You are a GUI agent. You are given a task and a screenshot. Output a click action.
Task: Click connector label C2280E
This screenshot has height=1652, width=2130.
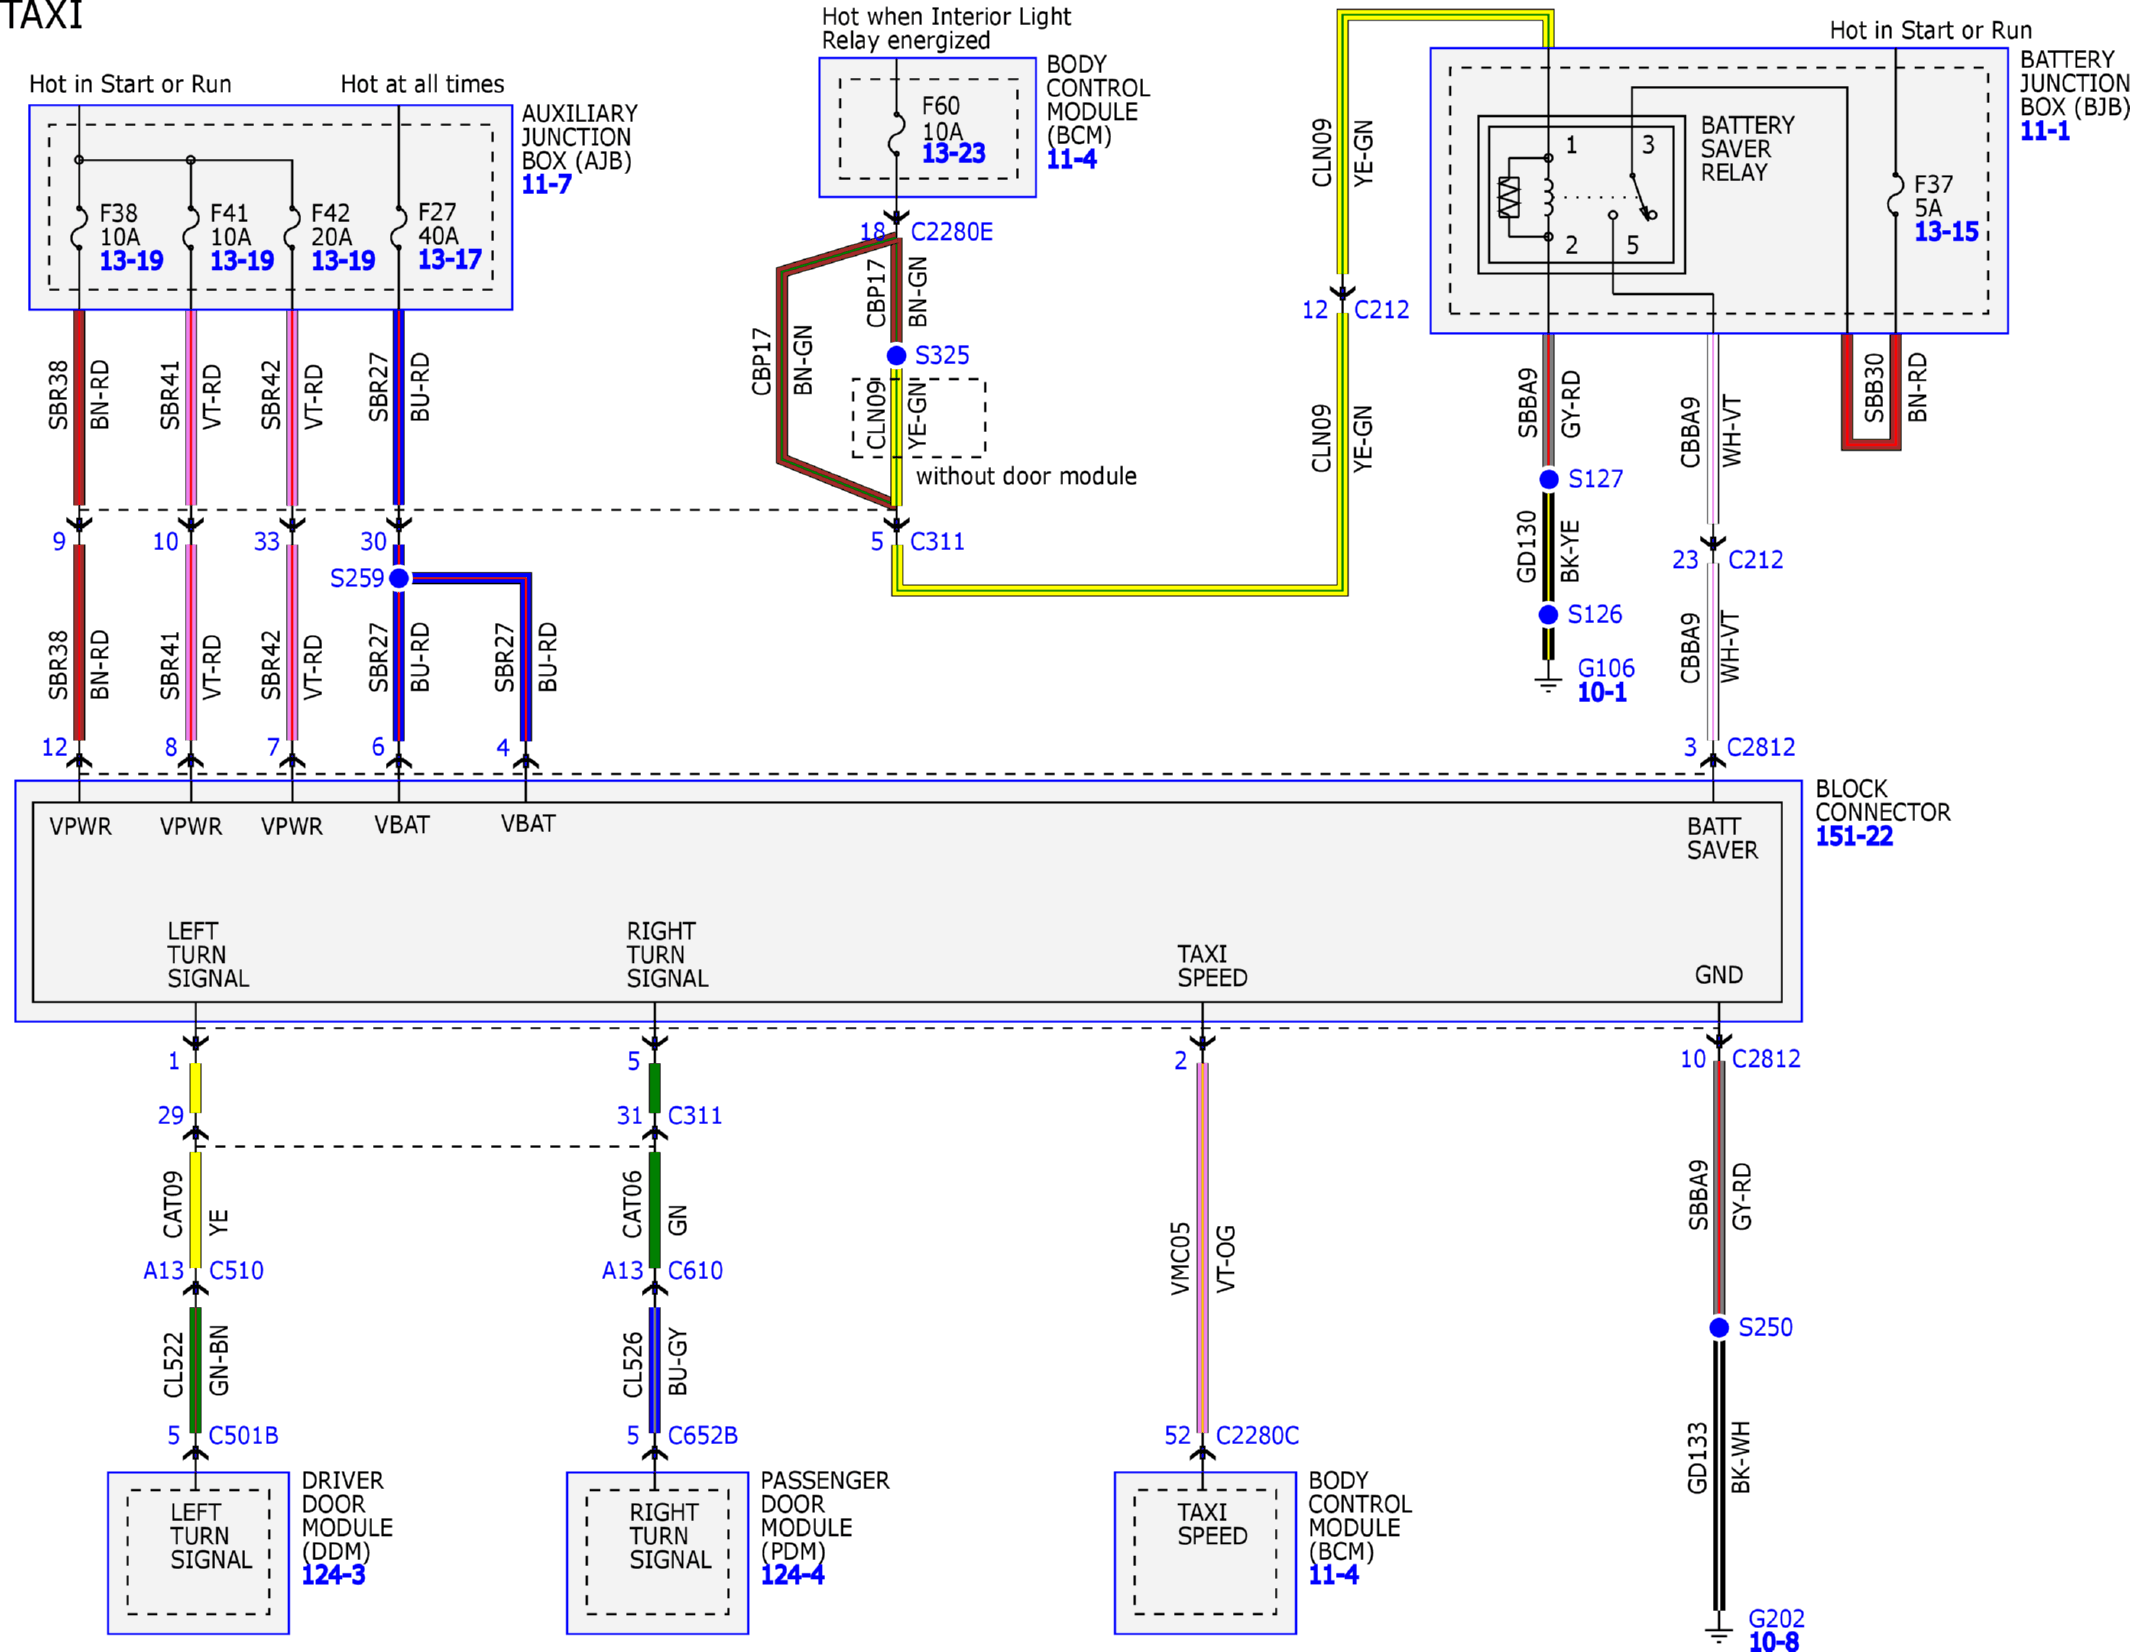coord(951,232)
